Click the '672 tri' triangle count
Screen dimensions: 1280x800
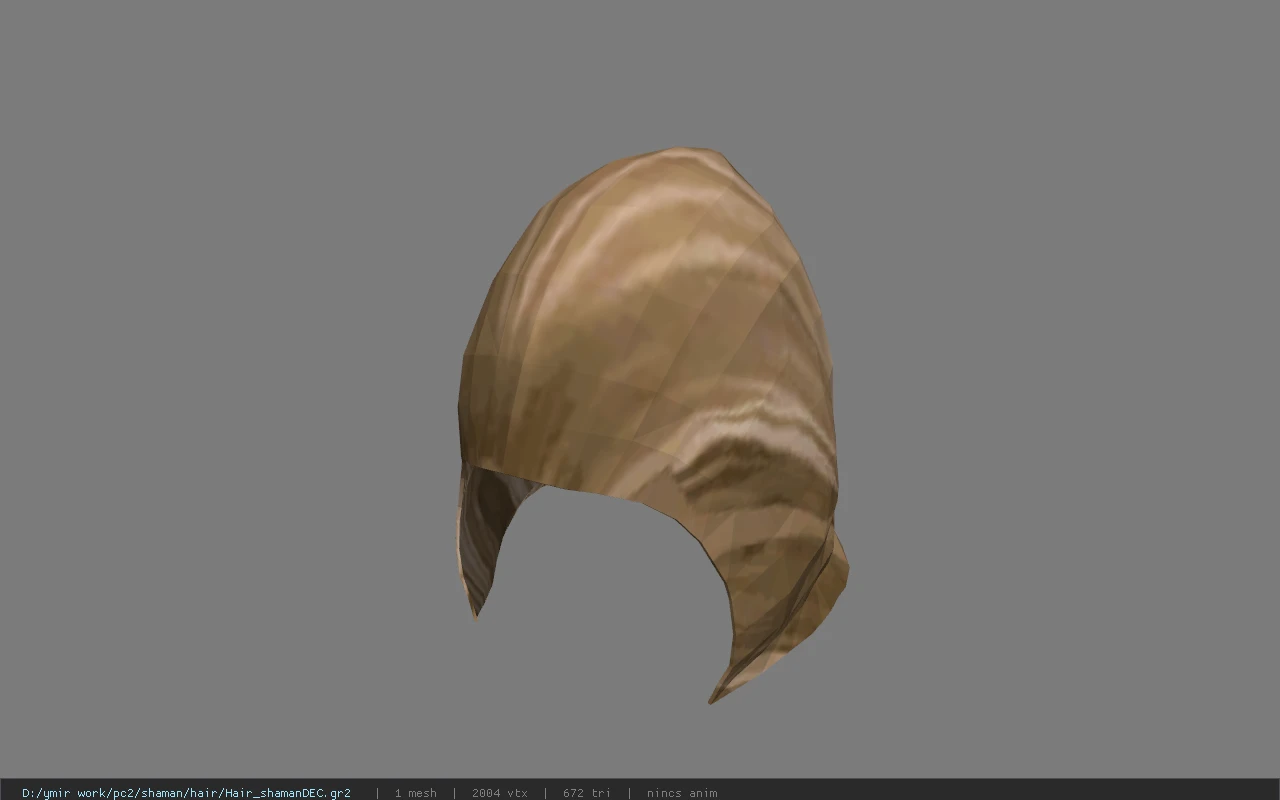587,793
